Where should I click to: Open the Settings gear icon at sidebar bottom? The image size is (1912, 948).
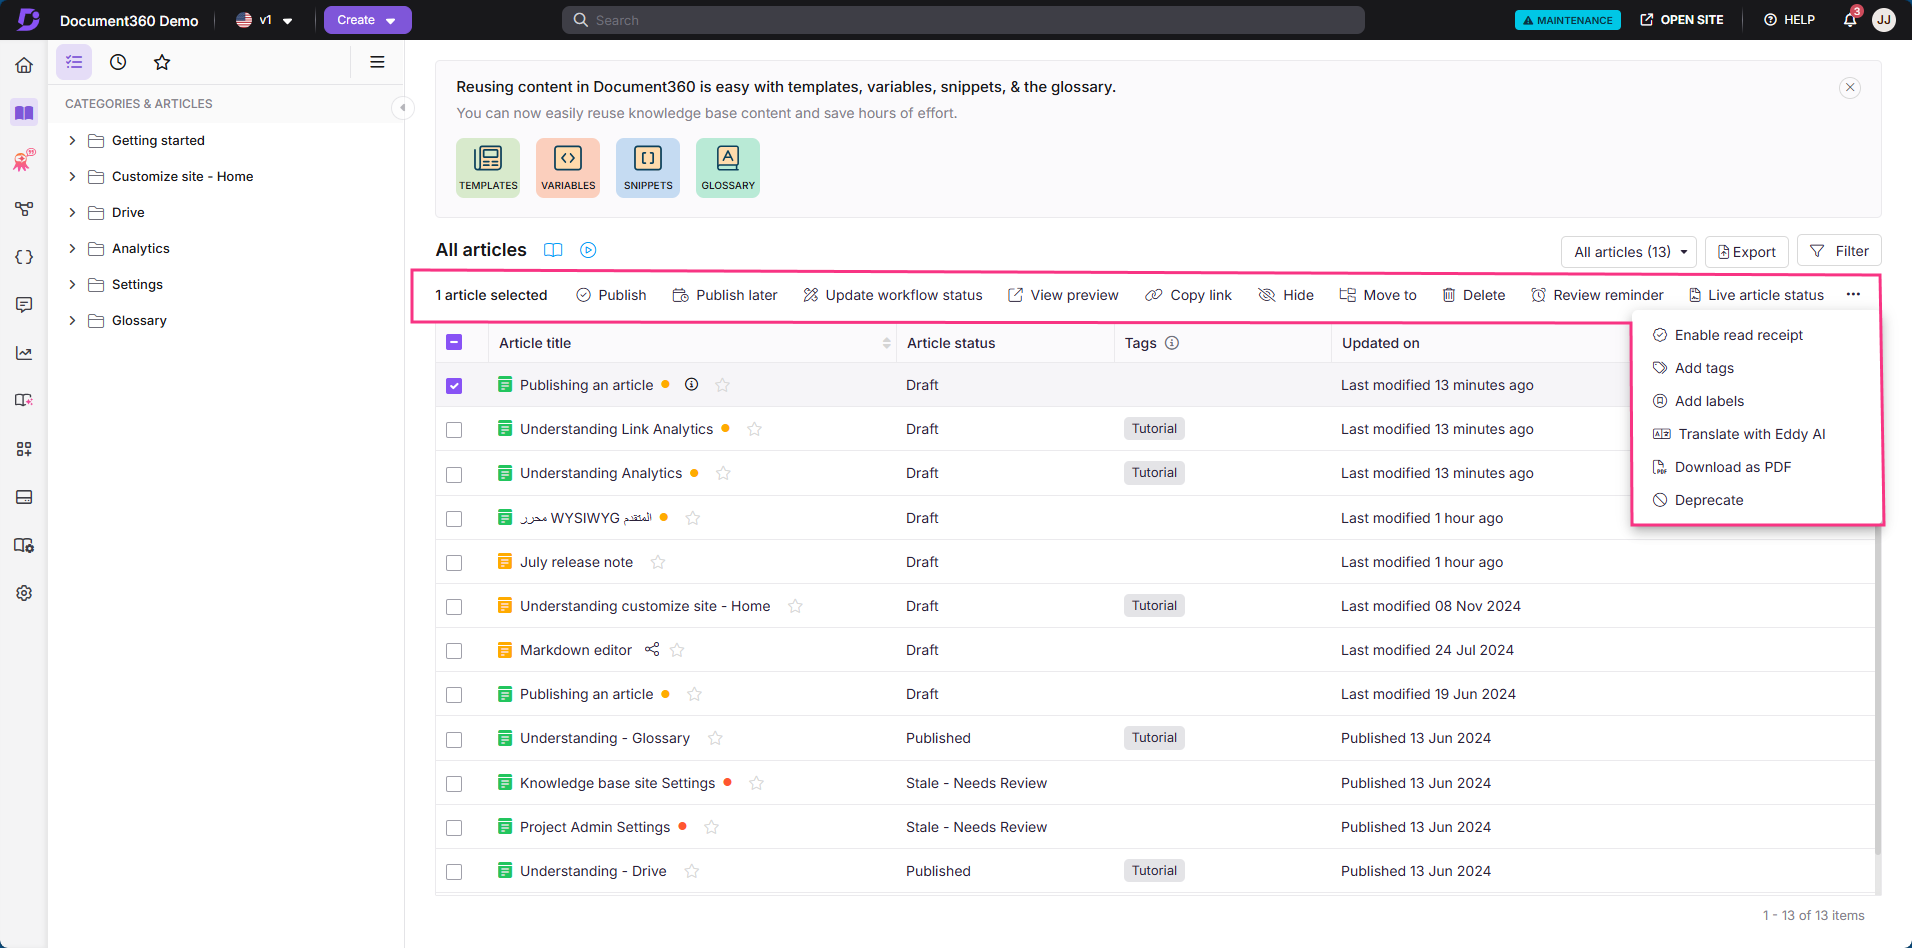coord(23,593)
